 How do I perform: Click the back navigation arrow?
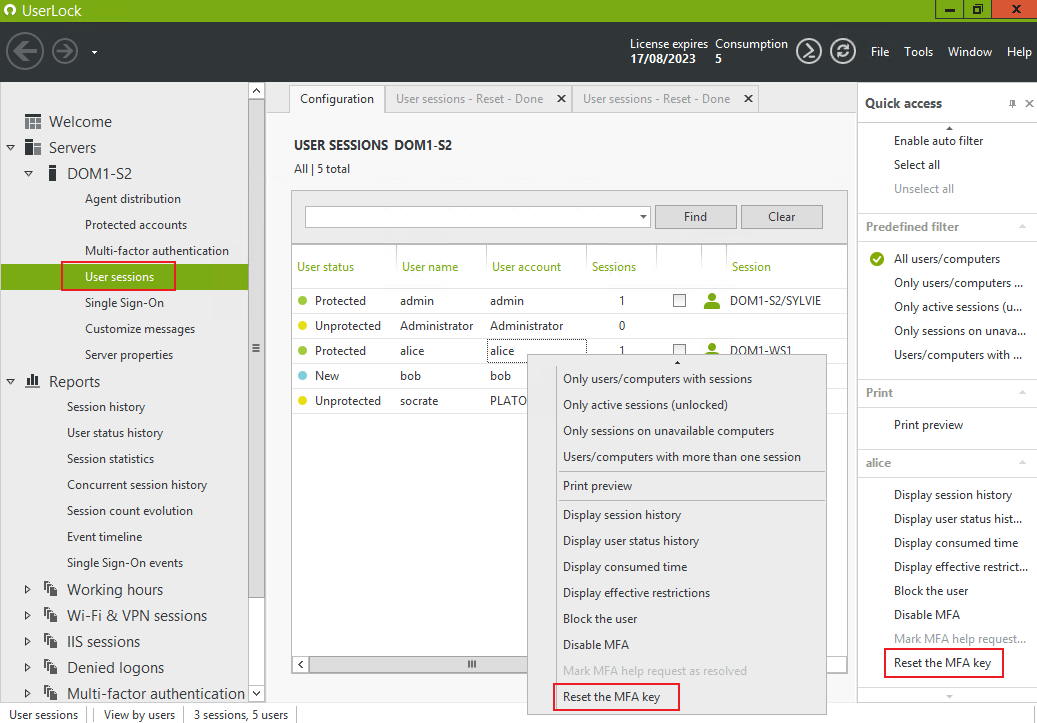pyautogui.click(x=25, y=51)
